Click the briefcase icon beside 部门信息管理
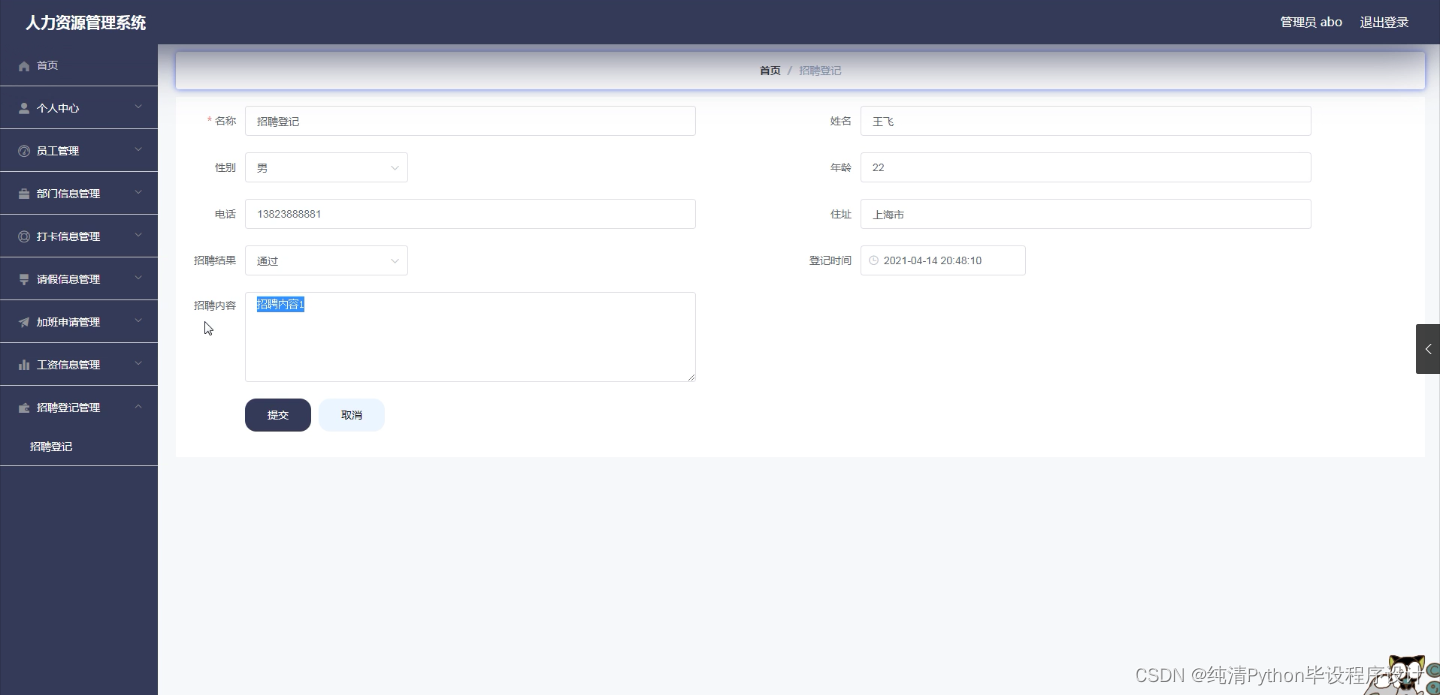Viewport: 1440px width, 695px height. [24, 194]
